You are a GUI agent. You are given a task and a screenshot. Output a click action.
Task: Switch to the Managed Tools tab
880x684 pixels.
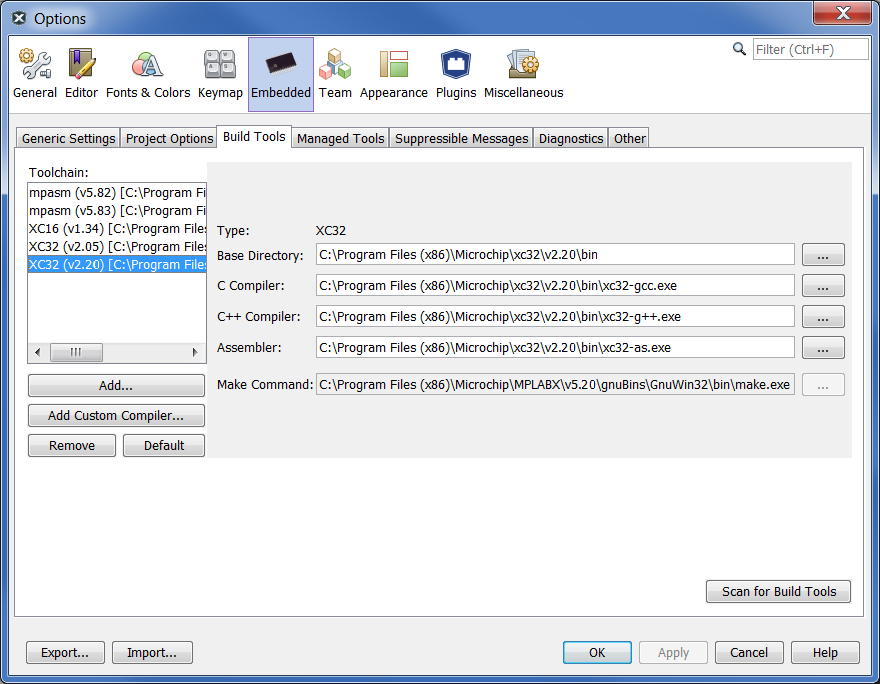coord(341,138)
